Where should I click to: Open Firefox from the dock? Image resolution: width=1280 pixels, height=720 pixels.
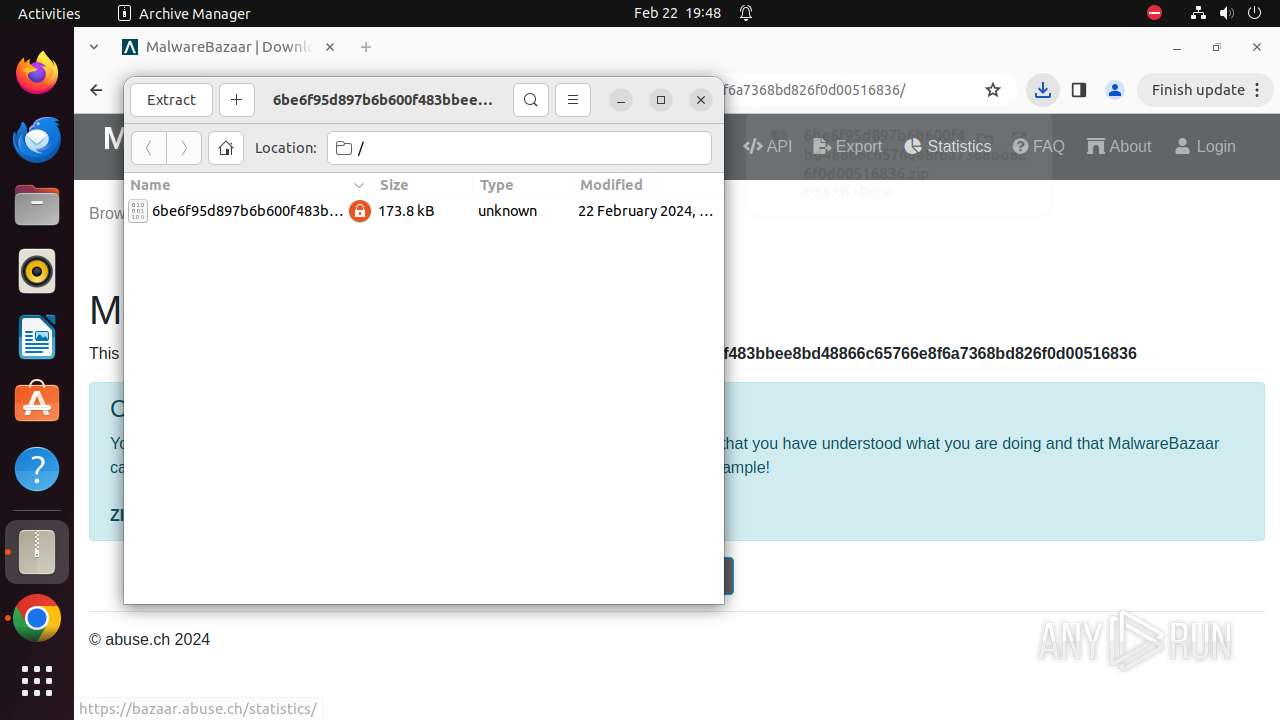point(37,73)
